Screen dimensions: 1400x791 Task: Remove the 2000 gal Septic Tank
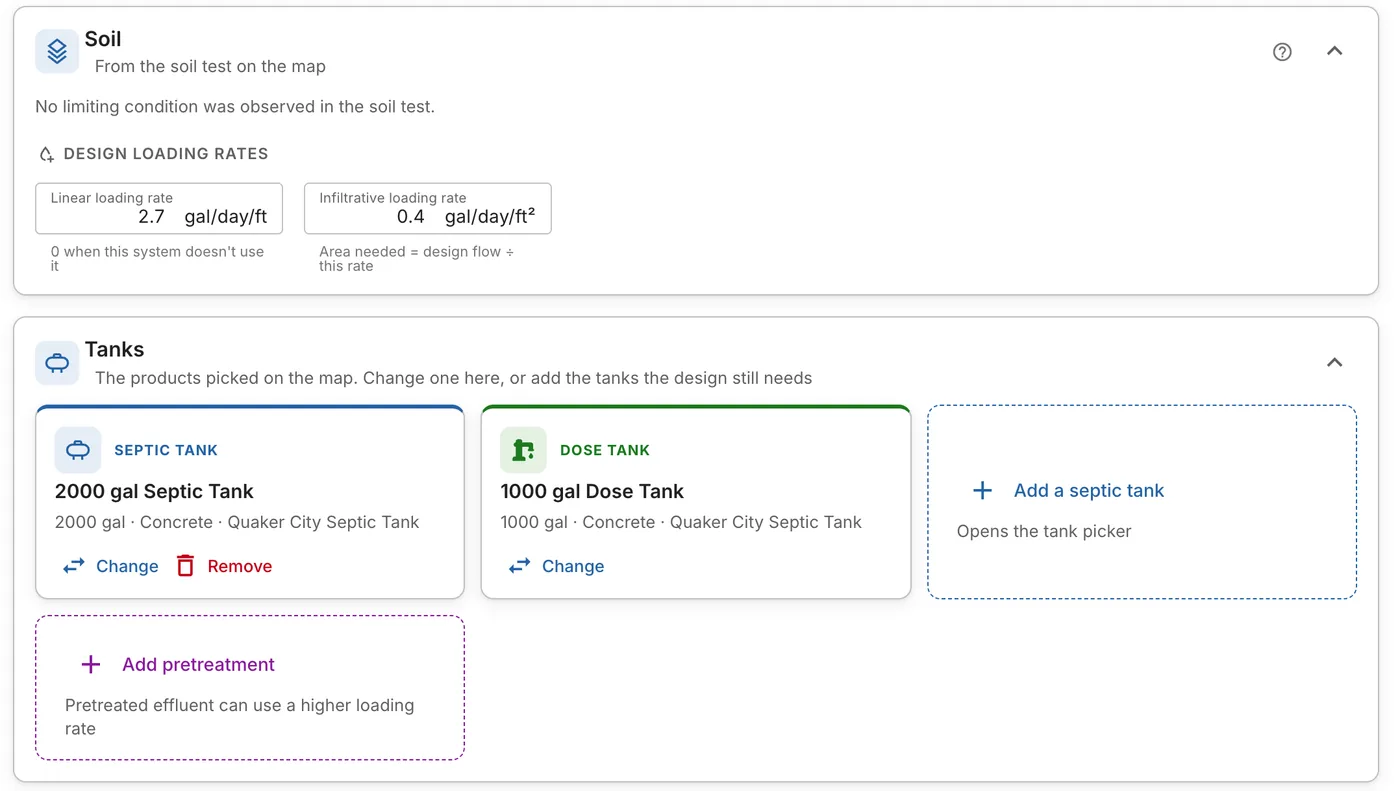click(224, 566)
